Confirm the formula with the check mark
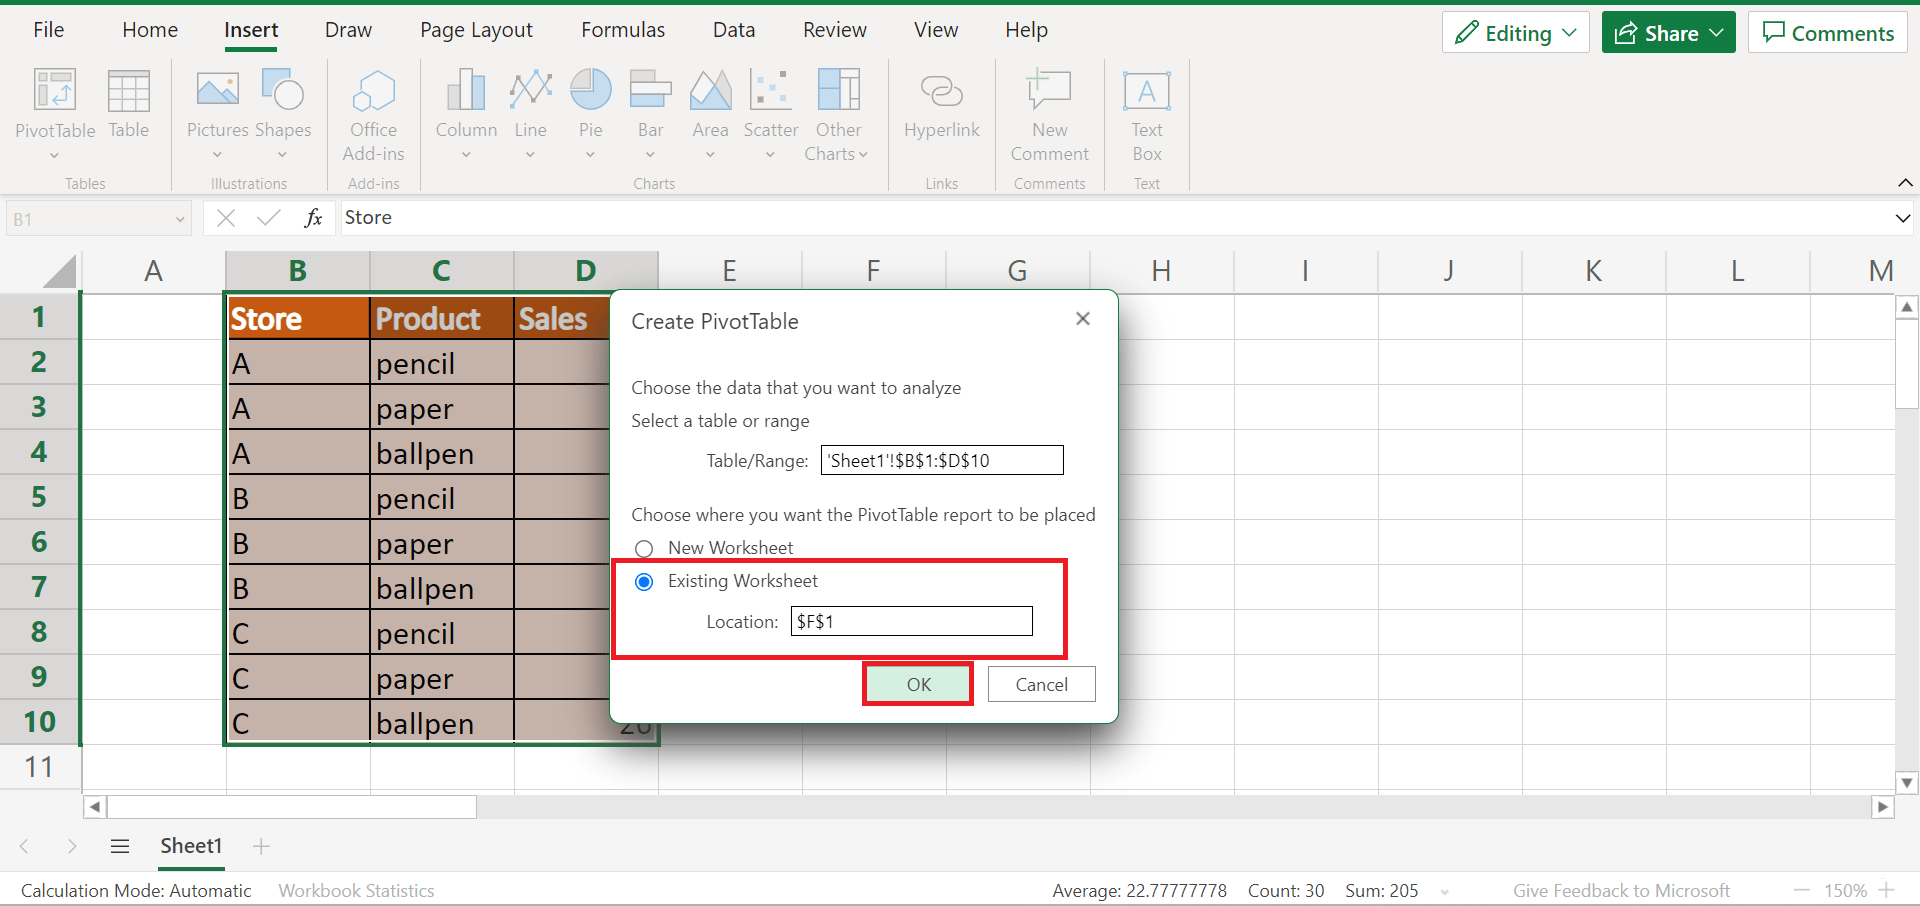Screen dimensions: 1920x906 pos(267,217)
